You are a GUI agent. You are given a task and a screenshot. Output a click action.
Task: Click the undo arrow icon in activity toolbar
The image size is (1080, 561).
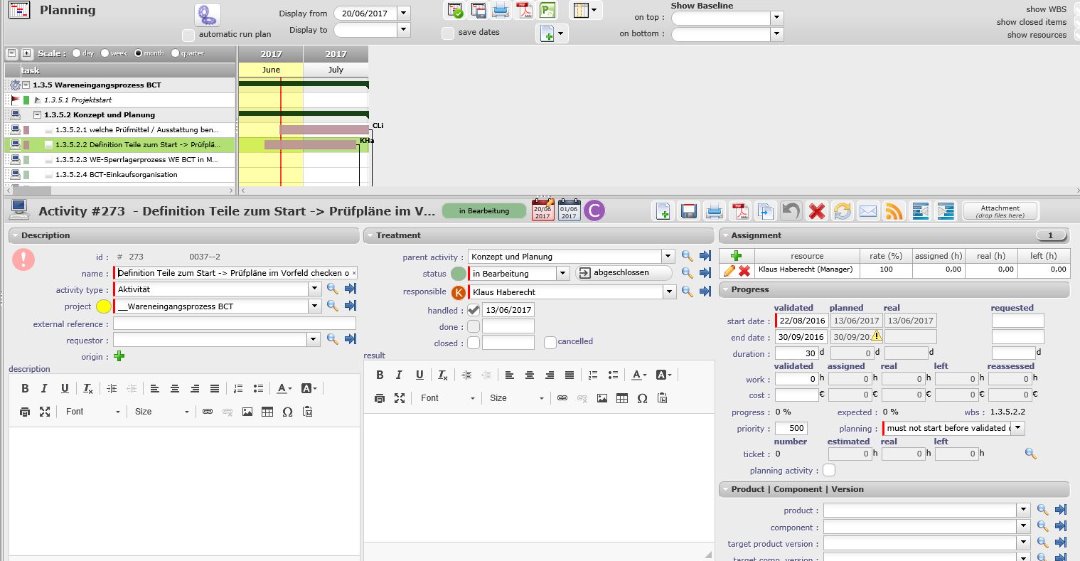tap(791, 211)
